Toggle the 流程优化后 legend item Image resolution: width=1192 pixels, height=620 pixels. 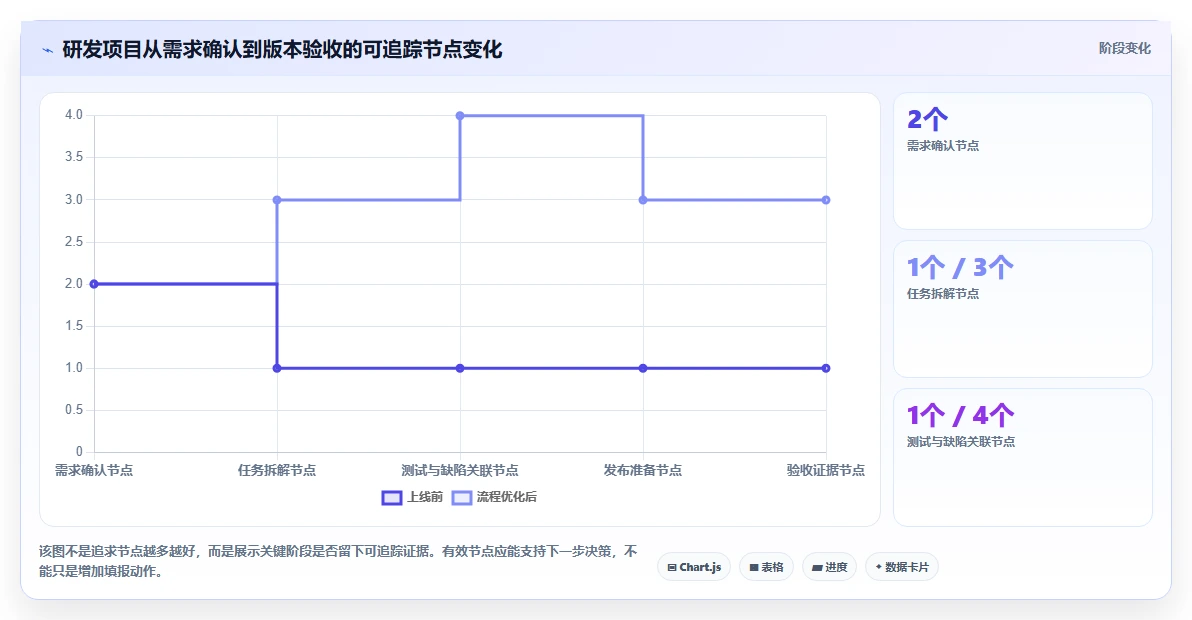pos(495,497)
